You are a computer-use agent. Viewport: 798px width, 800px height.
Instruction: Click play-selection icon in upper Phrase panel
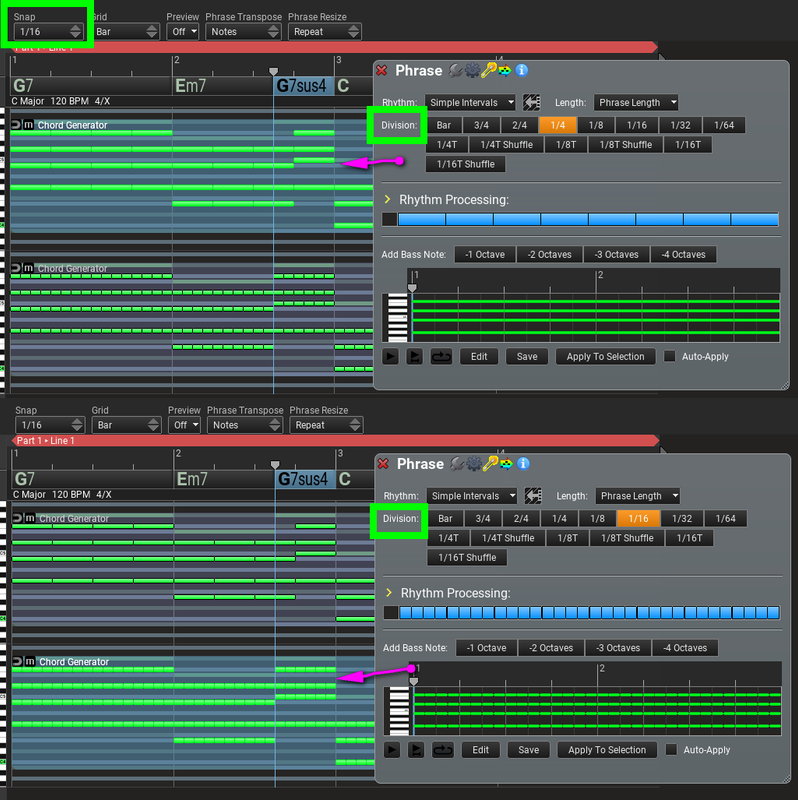coord(414,357)
